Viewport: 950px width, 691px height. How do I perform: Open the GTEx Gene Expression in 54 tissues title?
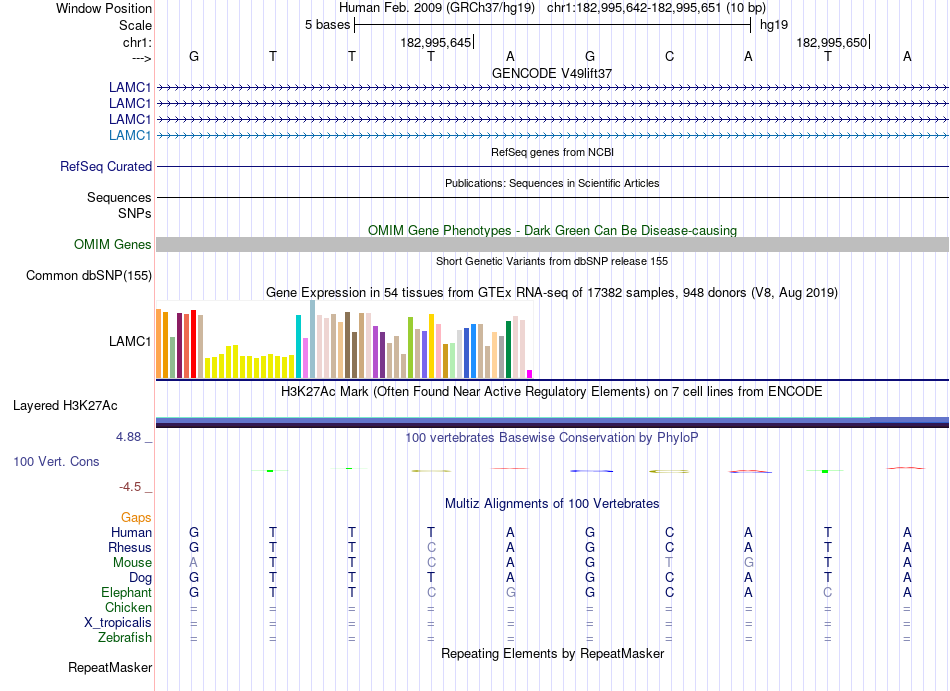552,293
